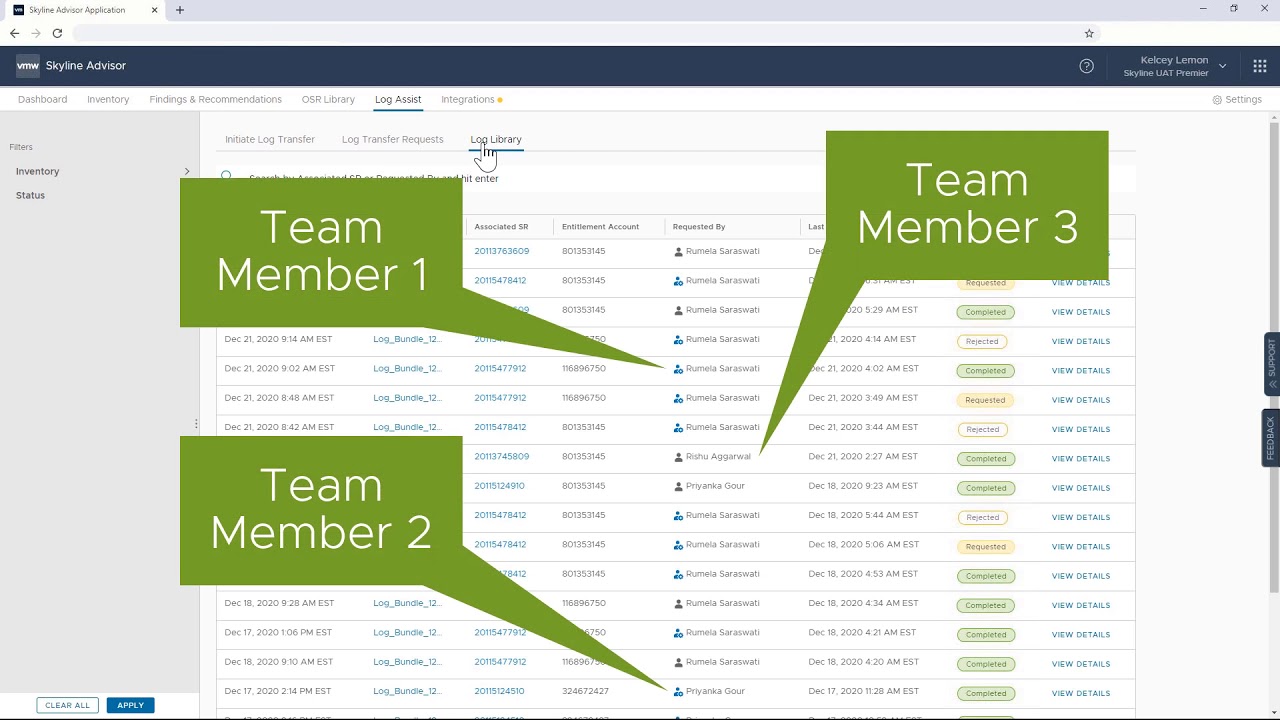The image size is (1280, 720).
Task: Click the user icon beside Priyanka Gour, 9:23 AM row
Action: click(x=678, y=486)
